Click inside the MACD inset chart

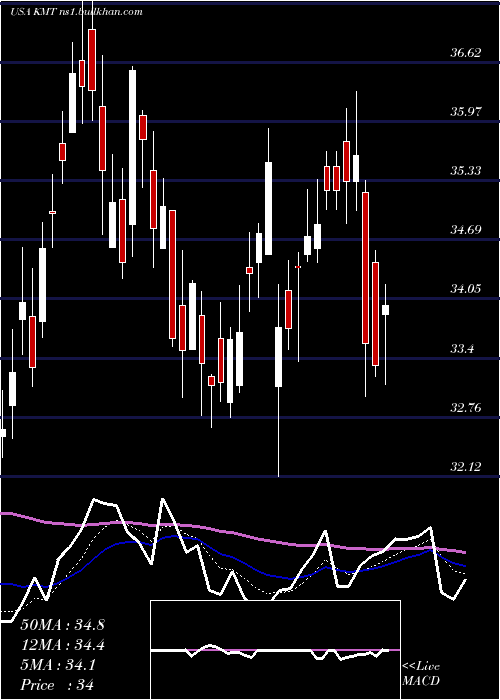point(275,650)
